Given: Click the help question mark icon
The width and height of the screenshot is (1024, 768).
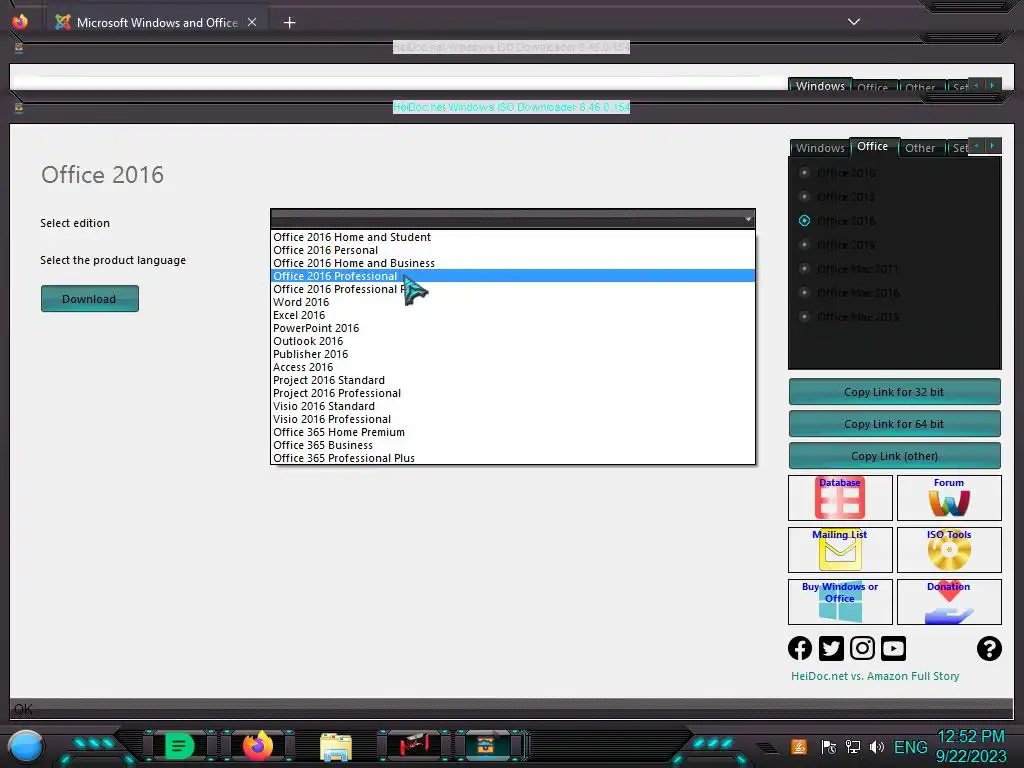Looking at the screenshot, I should [x=989, y=648].
